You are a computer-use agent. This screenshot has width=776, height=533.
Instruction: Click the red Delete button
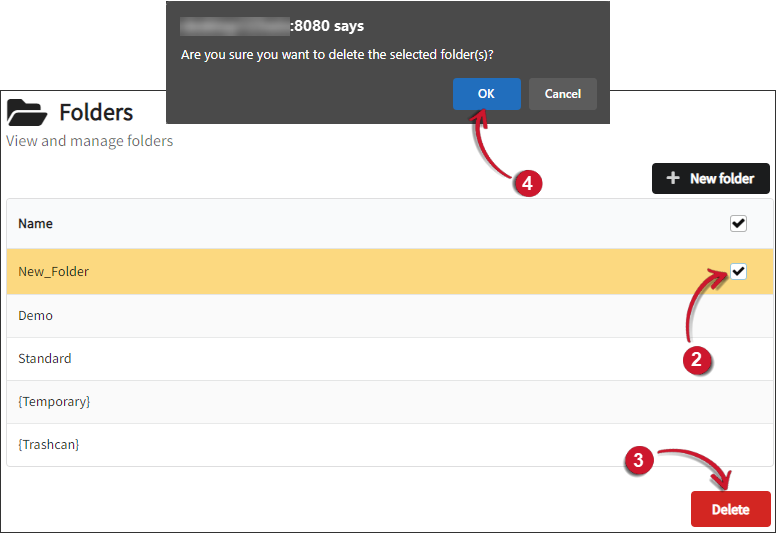[x=730, y=509]
